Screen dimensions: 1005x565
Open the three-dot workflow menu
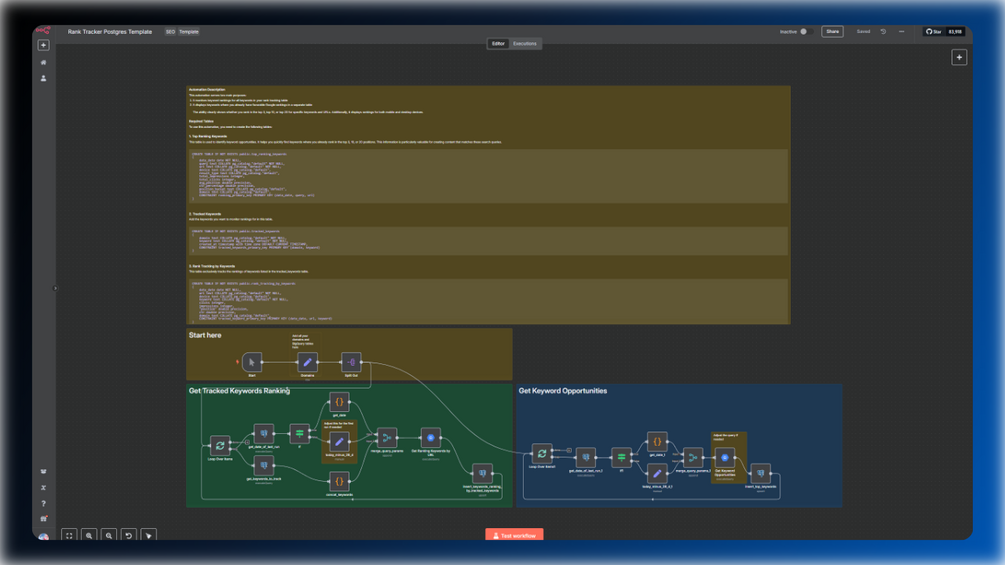901,31
